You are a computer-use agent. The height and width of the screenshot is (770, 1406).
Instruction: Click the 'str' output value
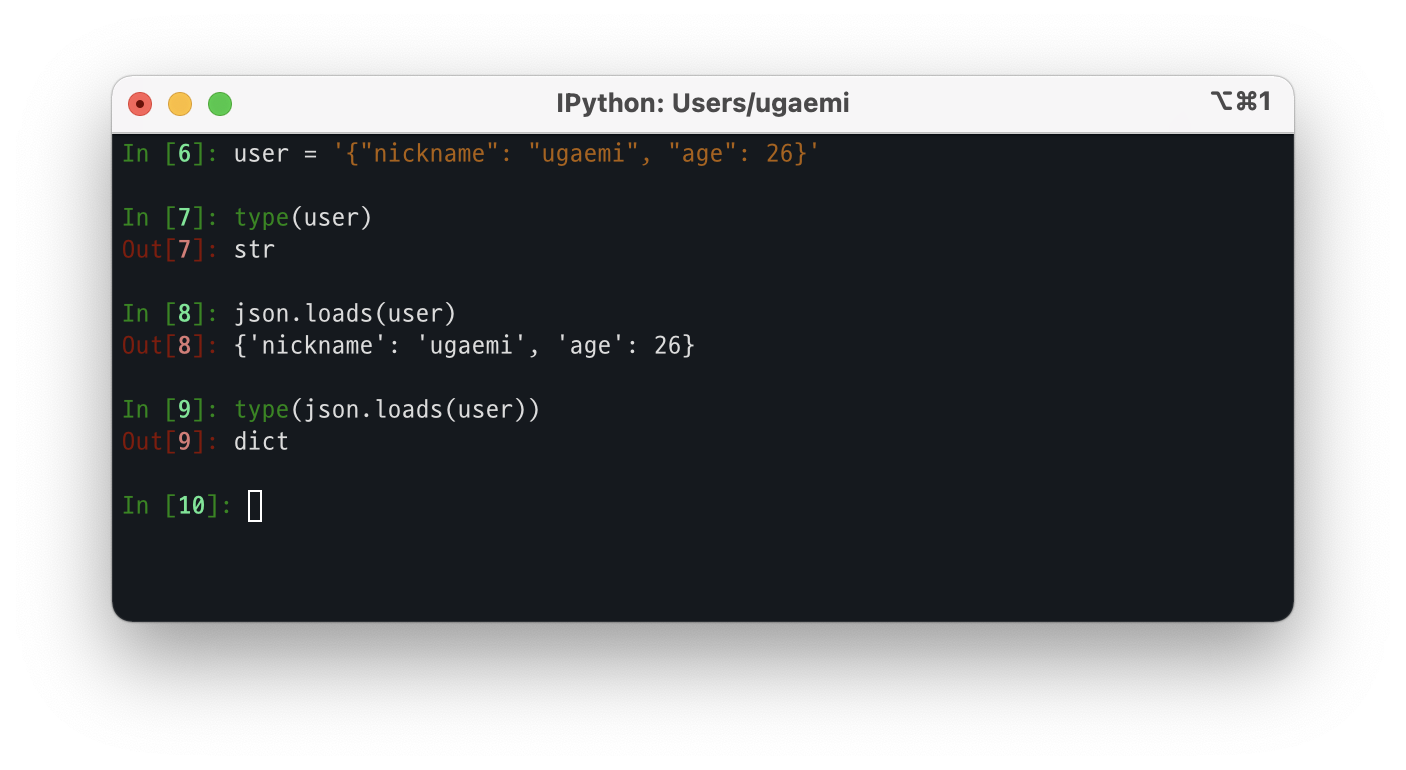click(x=254, y=250)
